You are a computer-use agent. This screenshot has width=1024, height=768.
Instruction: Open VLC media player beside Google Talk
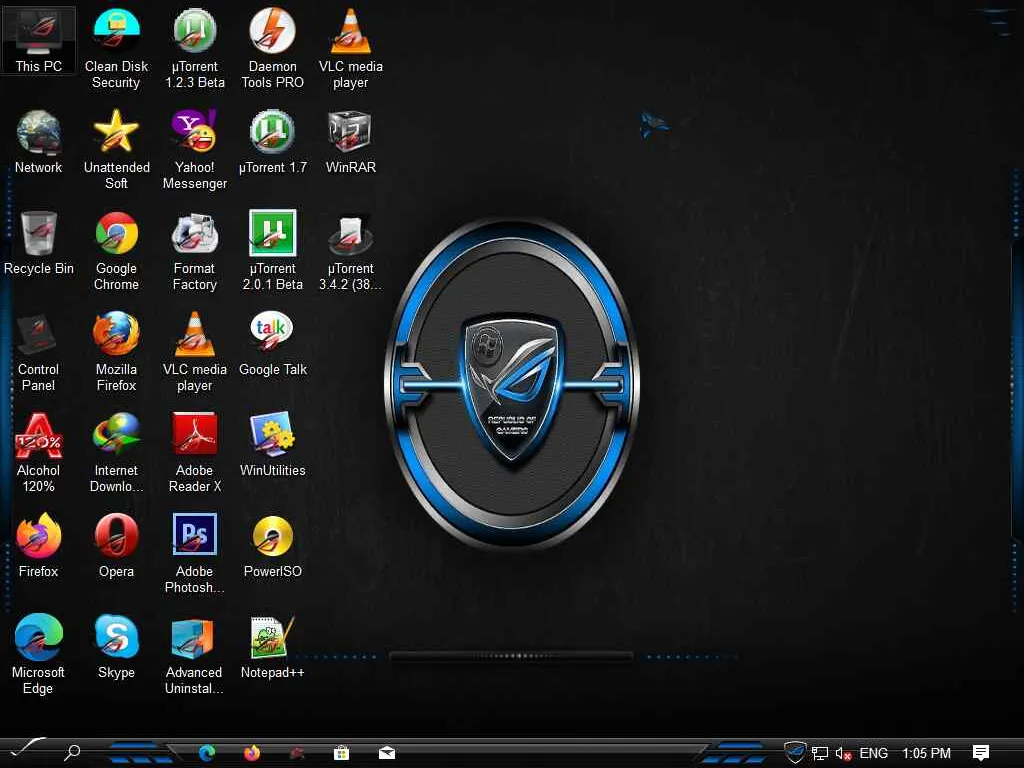pos(195,353)
